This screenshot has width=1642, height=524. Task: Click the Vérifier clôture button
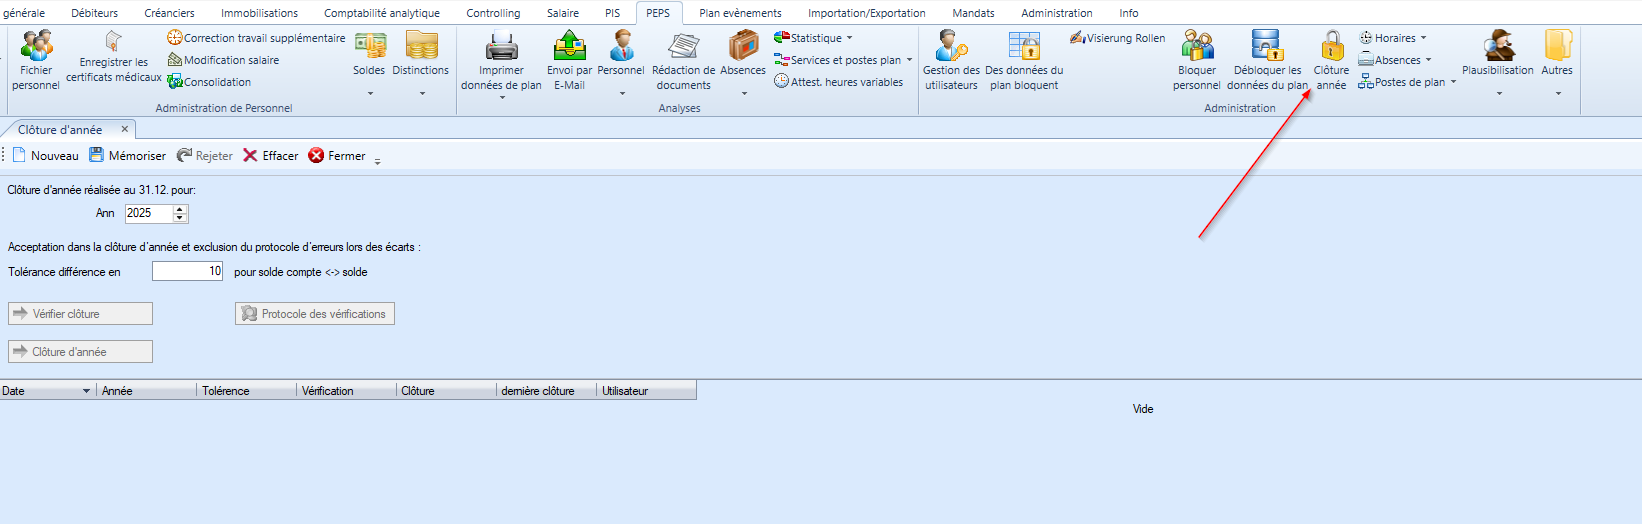point(80,314)
